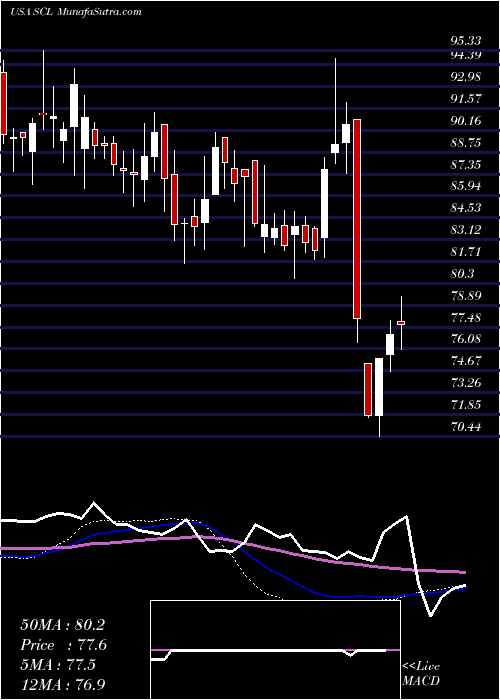Select the 91.57 price axis label
This screenshot has width=500, height=700.
click(x=466, y=99)
